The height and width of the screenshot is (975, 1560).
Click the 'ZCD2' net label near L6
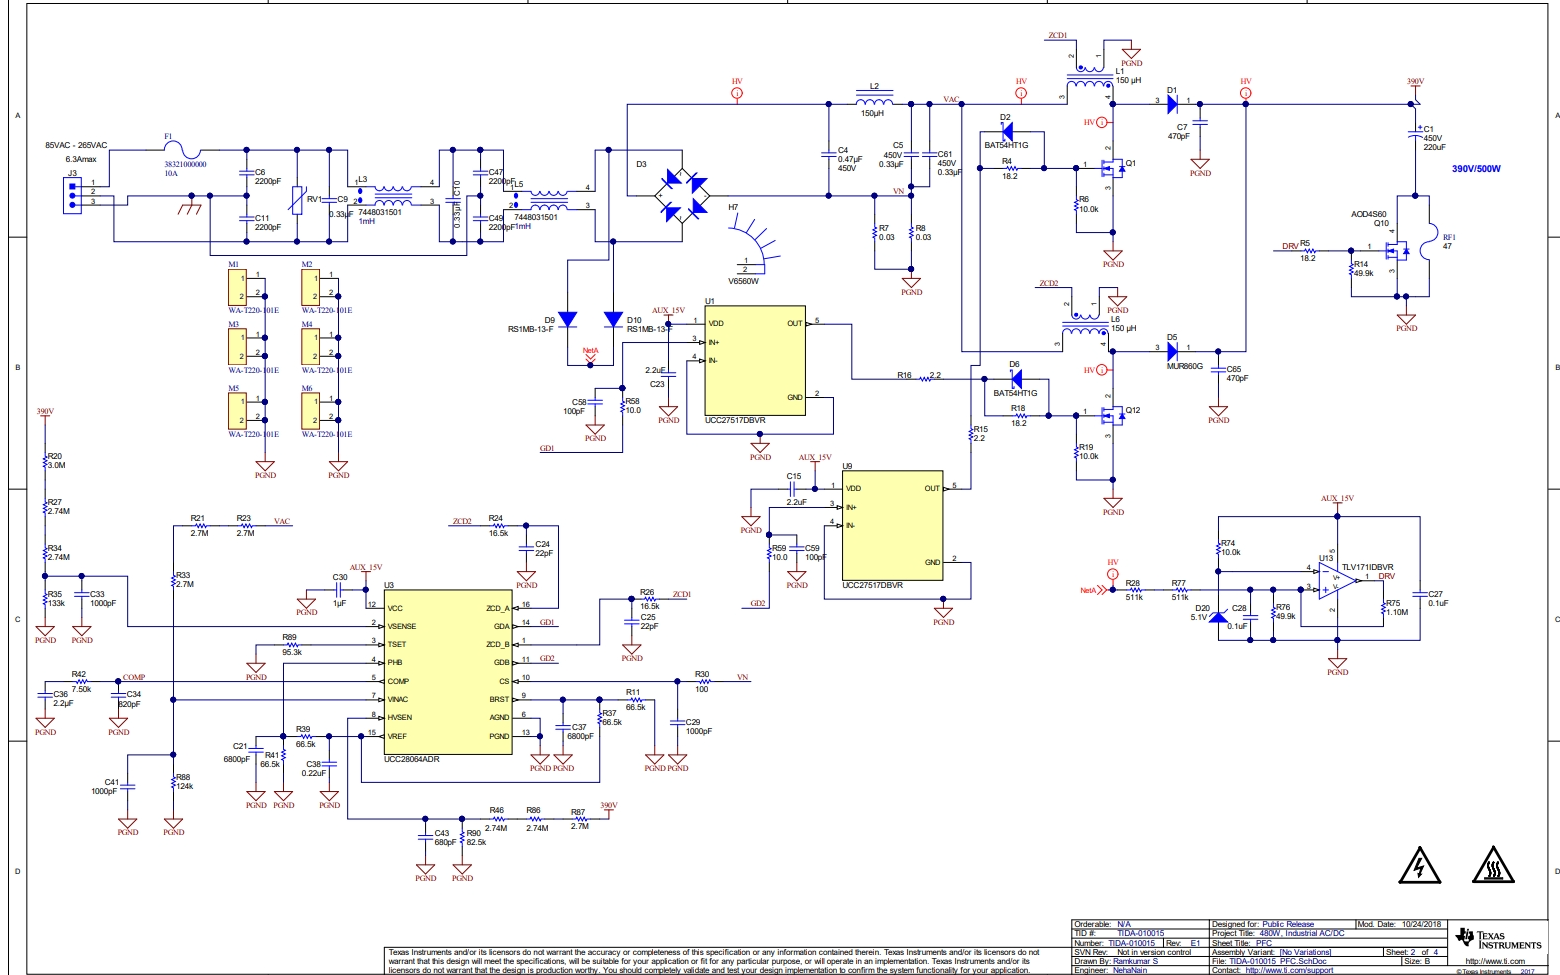pos(1048,284)
